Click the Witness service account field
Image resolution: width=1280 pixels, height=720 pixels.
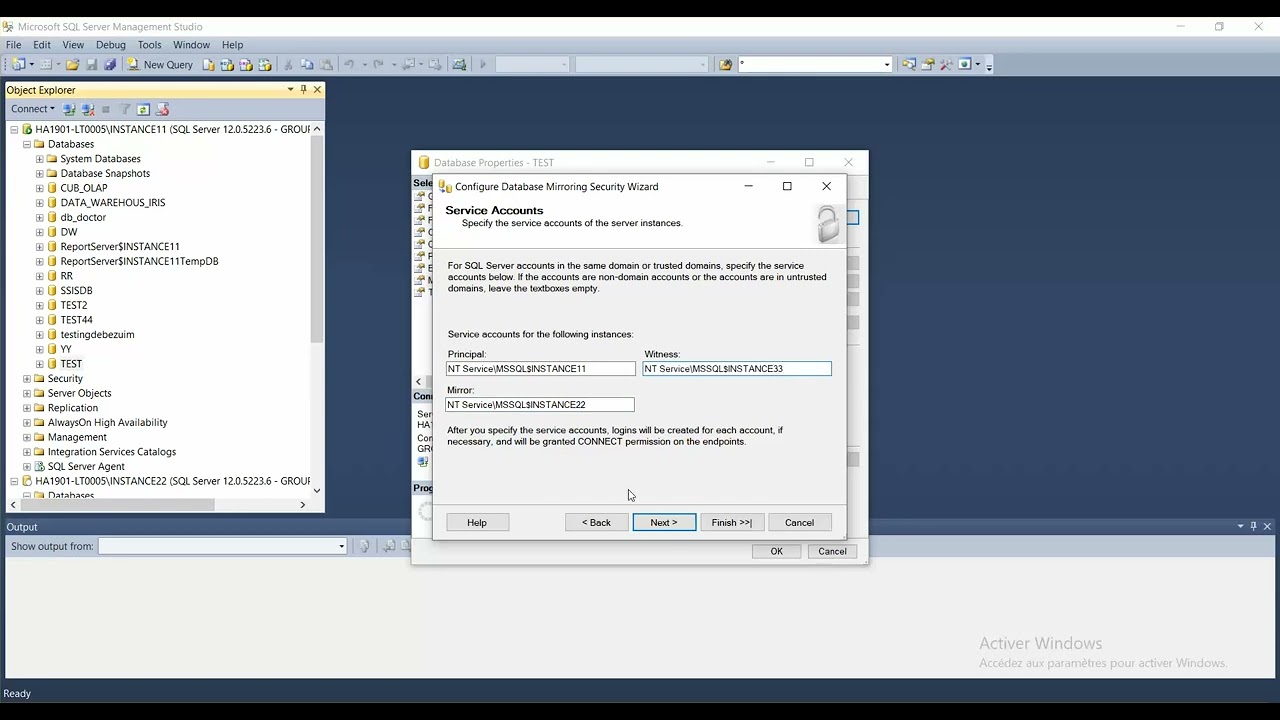737,369
